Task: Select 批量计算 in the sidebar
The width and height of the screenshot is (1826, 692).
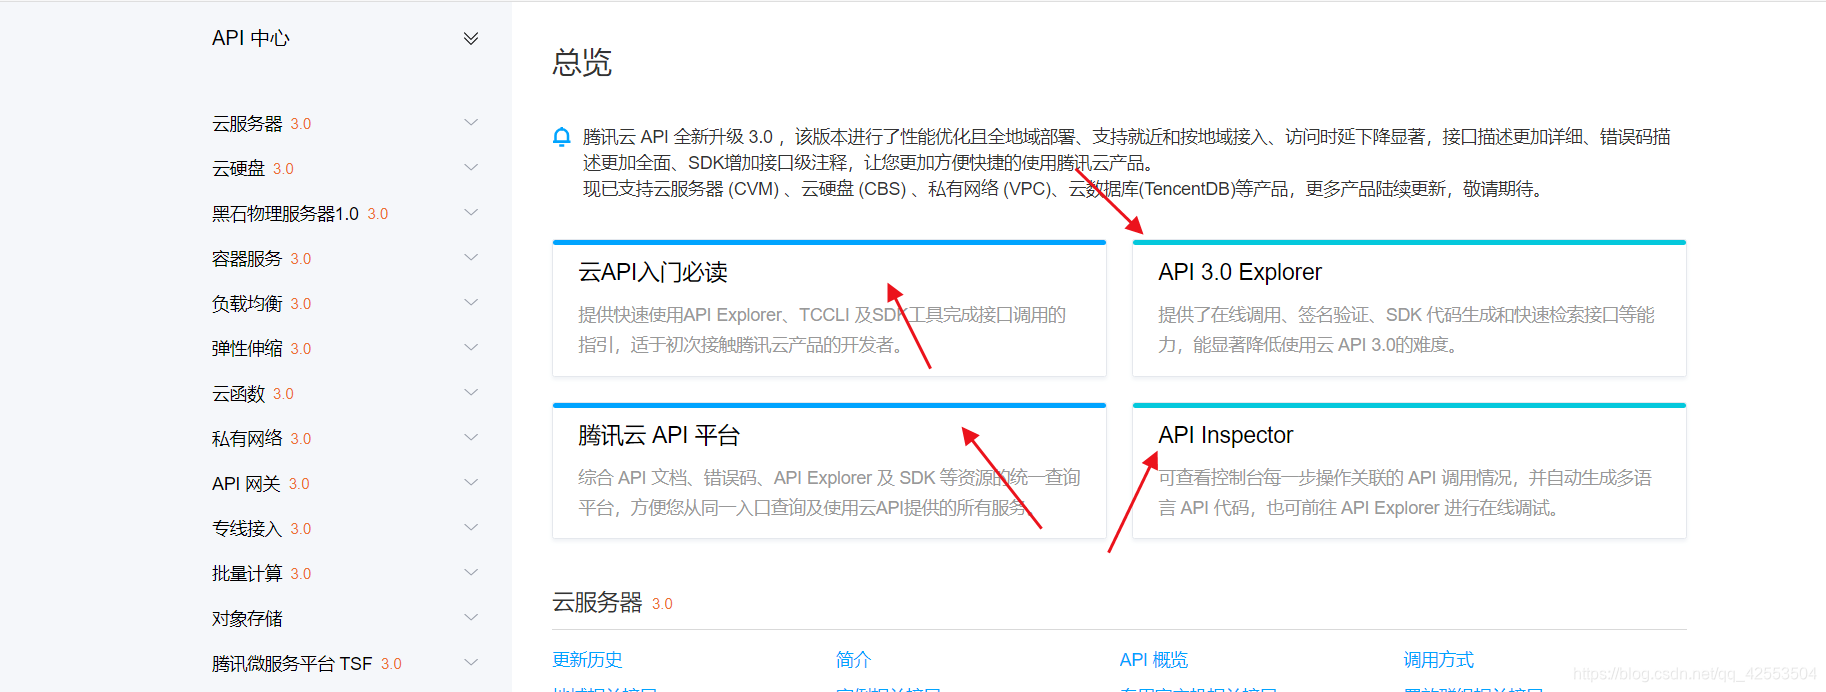Action: pos(247,574)
